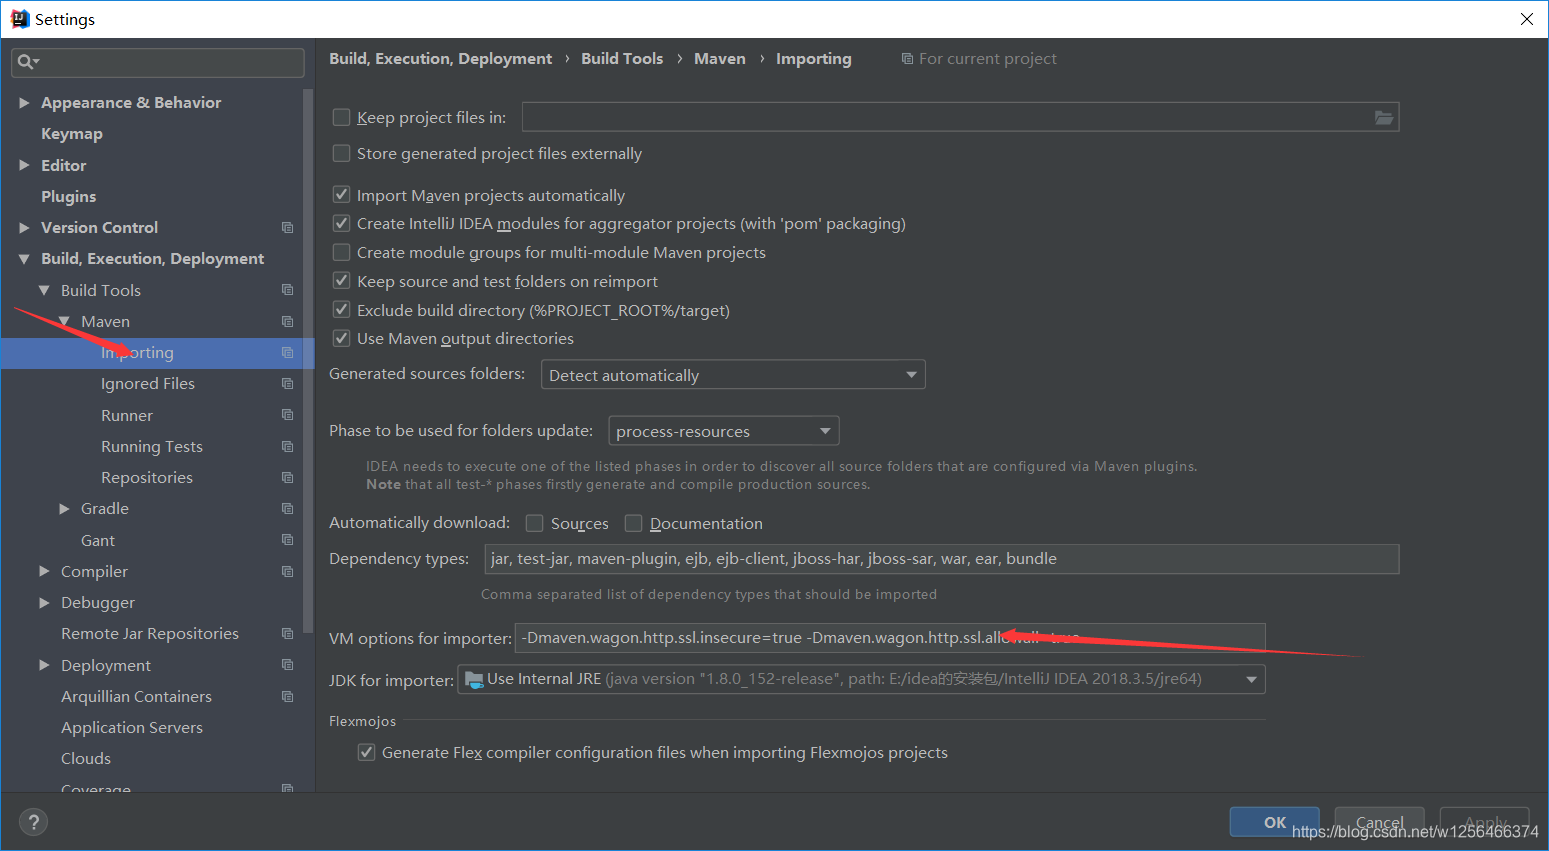Expand Version Control section

25,227
